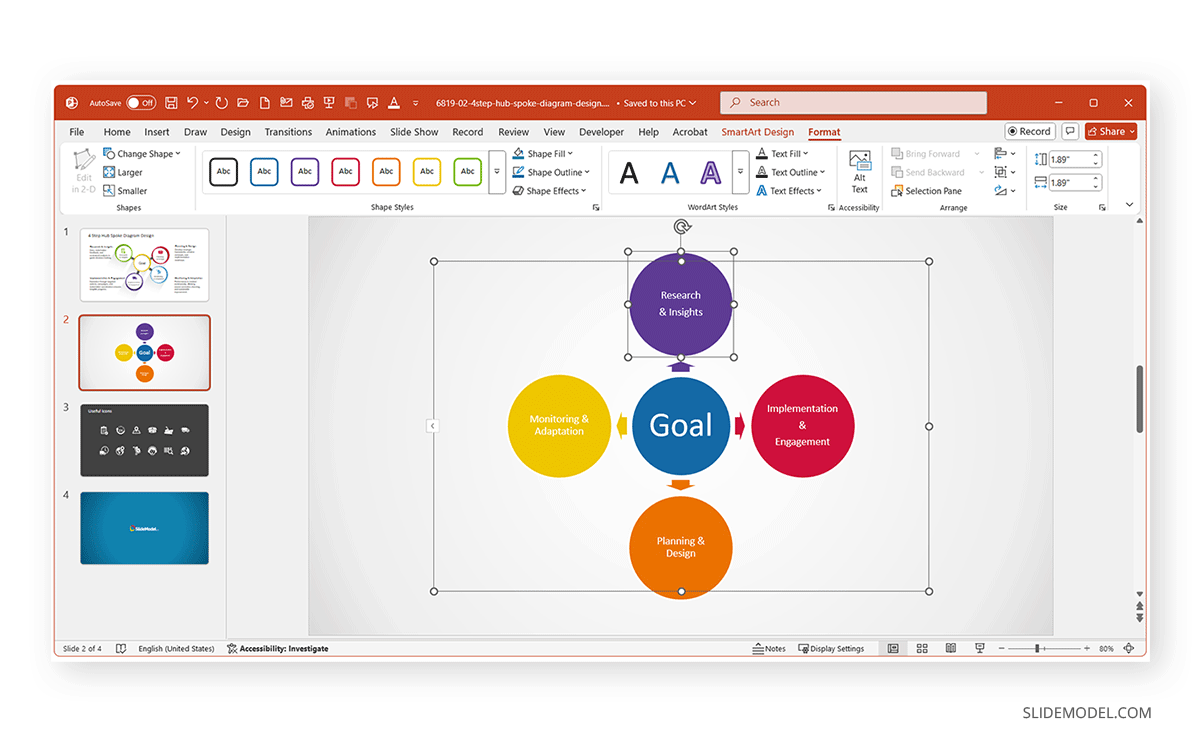Switch to Slide Sorter view
This screenshot has height=743, width=1200.
pos(921,648)
